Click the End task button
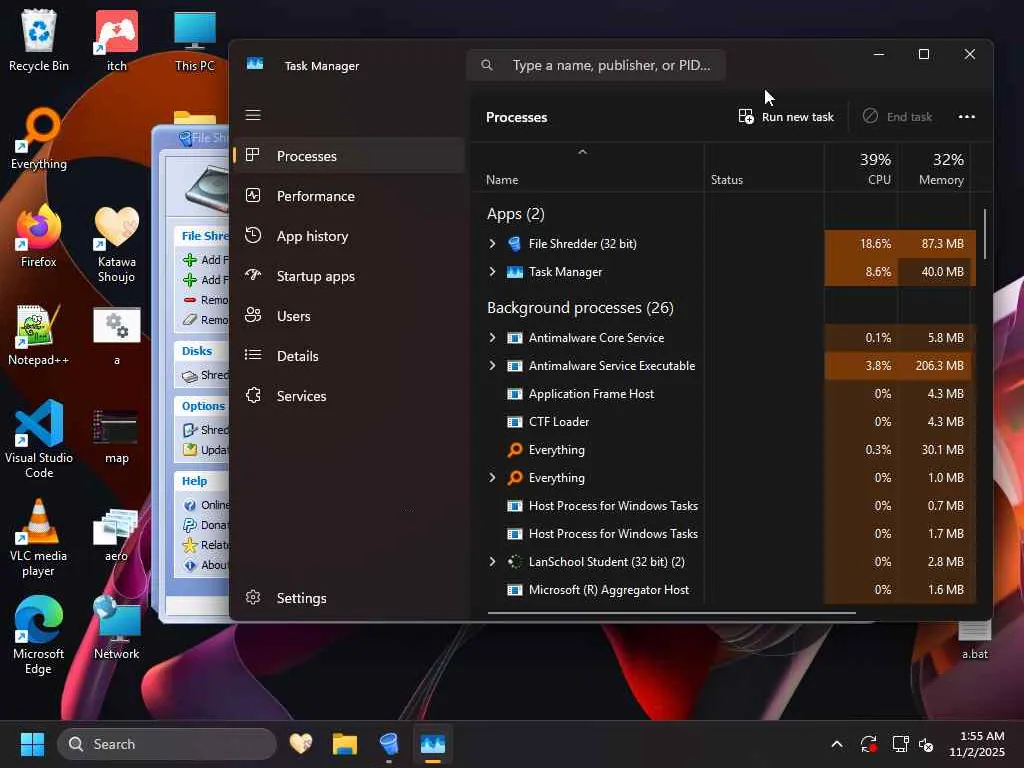The width and height of the screenshot is (1024, 768). [897, 117]
